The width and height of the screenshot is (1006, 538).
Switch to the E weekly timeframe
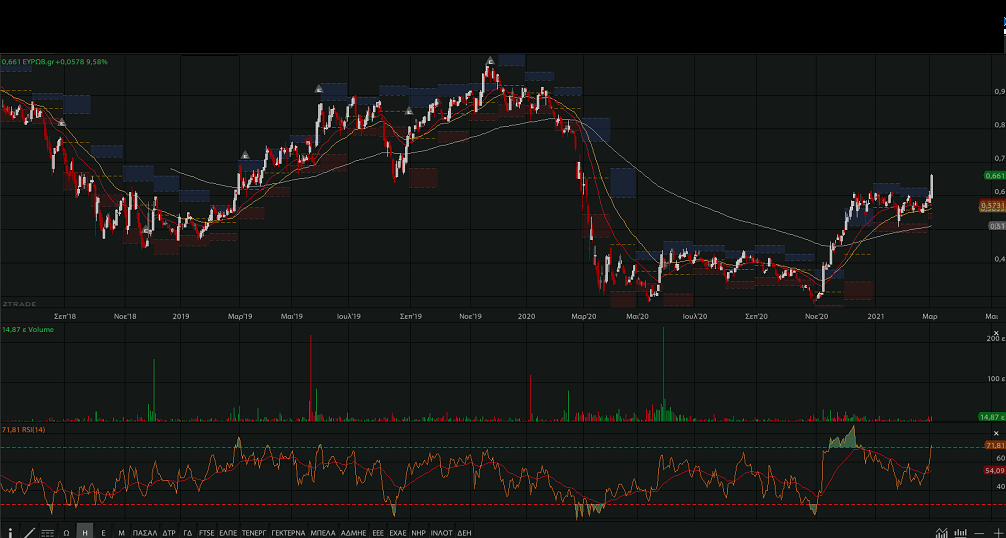coord(103,532)
